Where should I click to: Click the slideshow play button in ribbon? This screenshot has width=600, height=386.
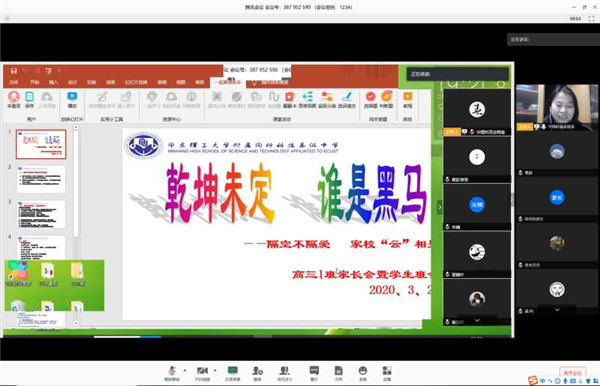coord(72,100)
